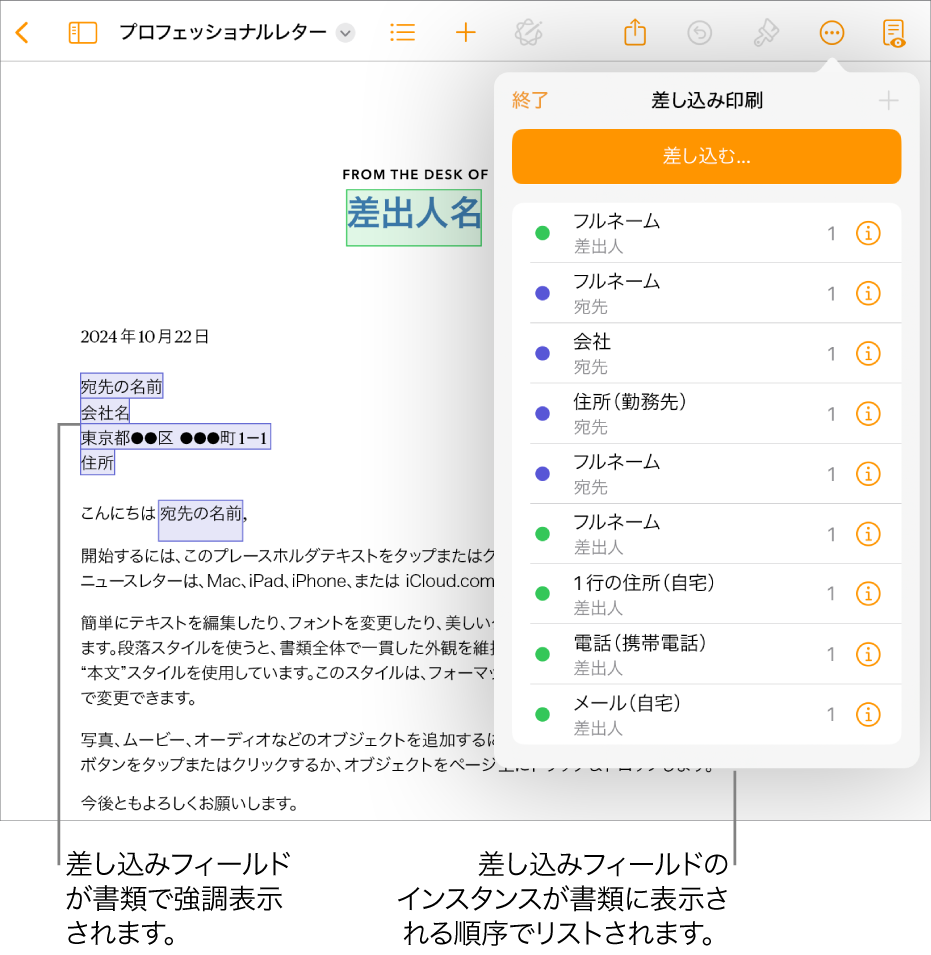Open the share icon

pos(635,32)
